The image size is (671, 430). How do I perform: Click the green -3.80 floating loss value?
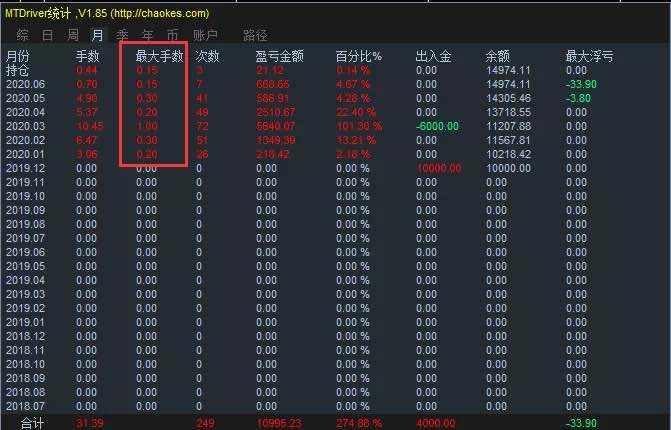point(578,98)
